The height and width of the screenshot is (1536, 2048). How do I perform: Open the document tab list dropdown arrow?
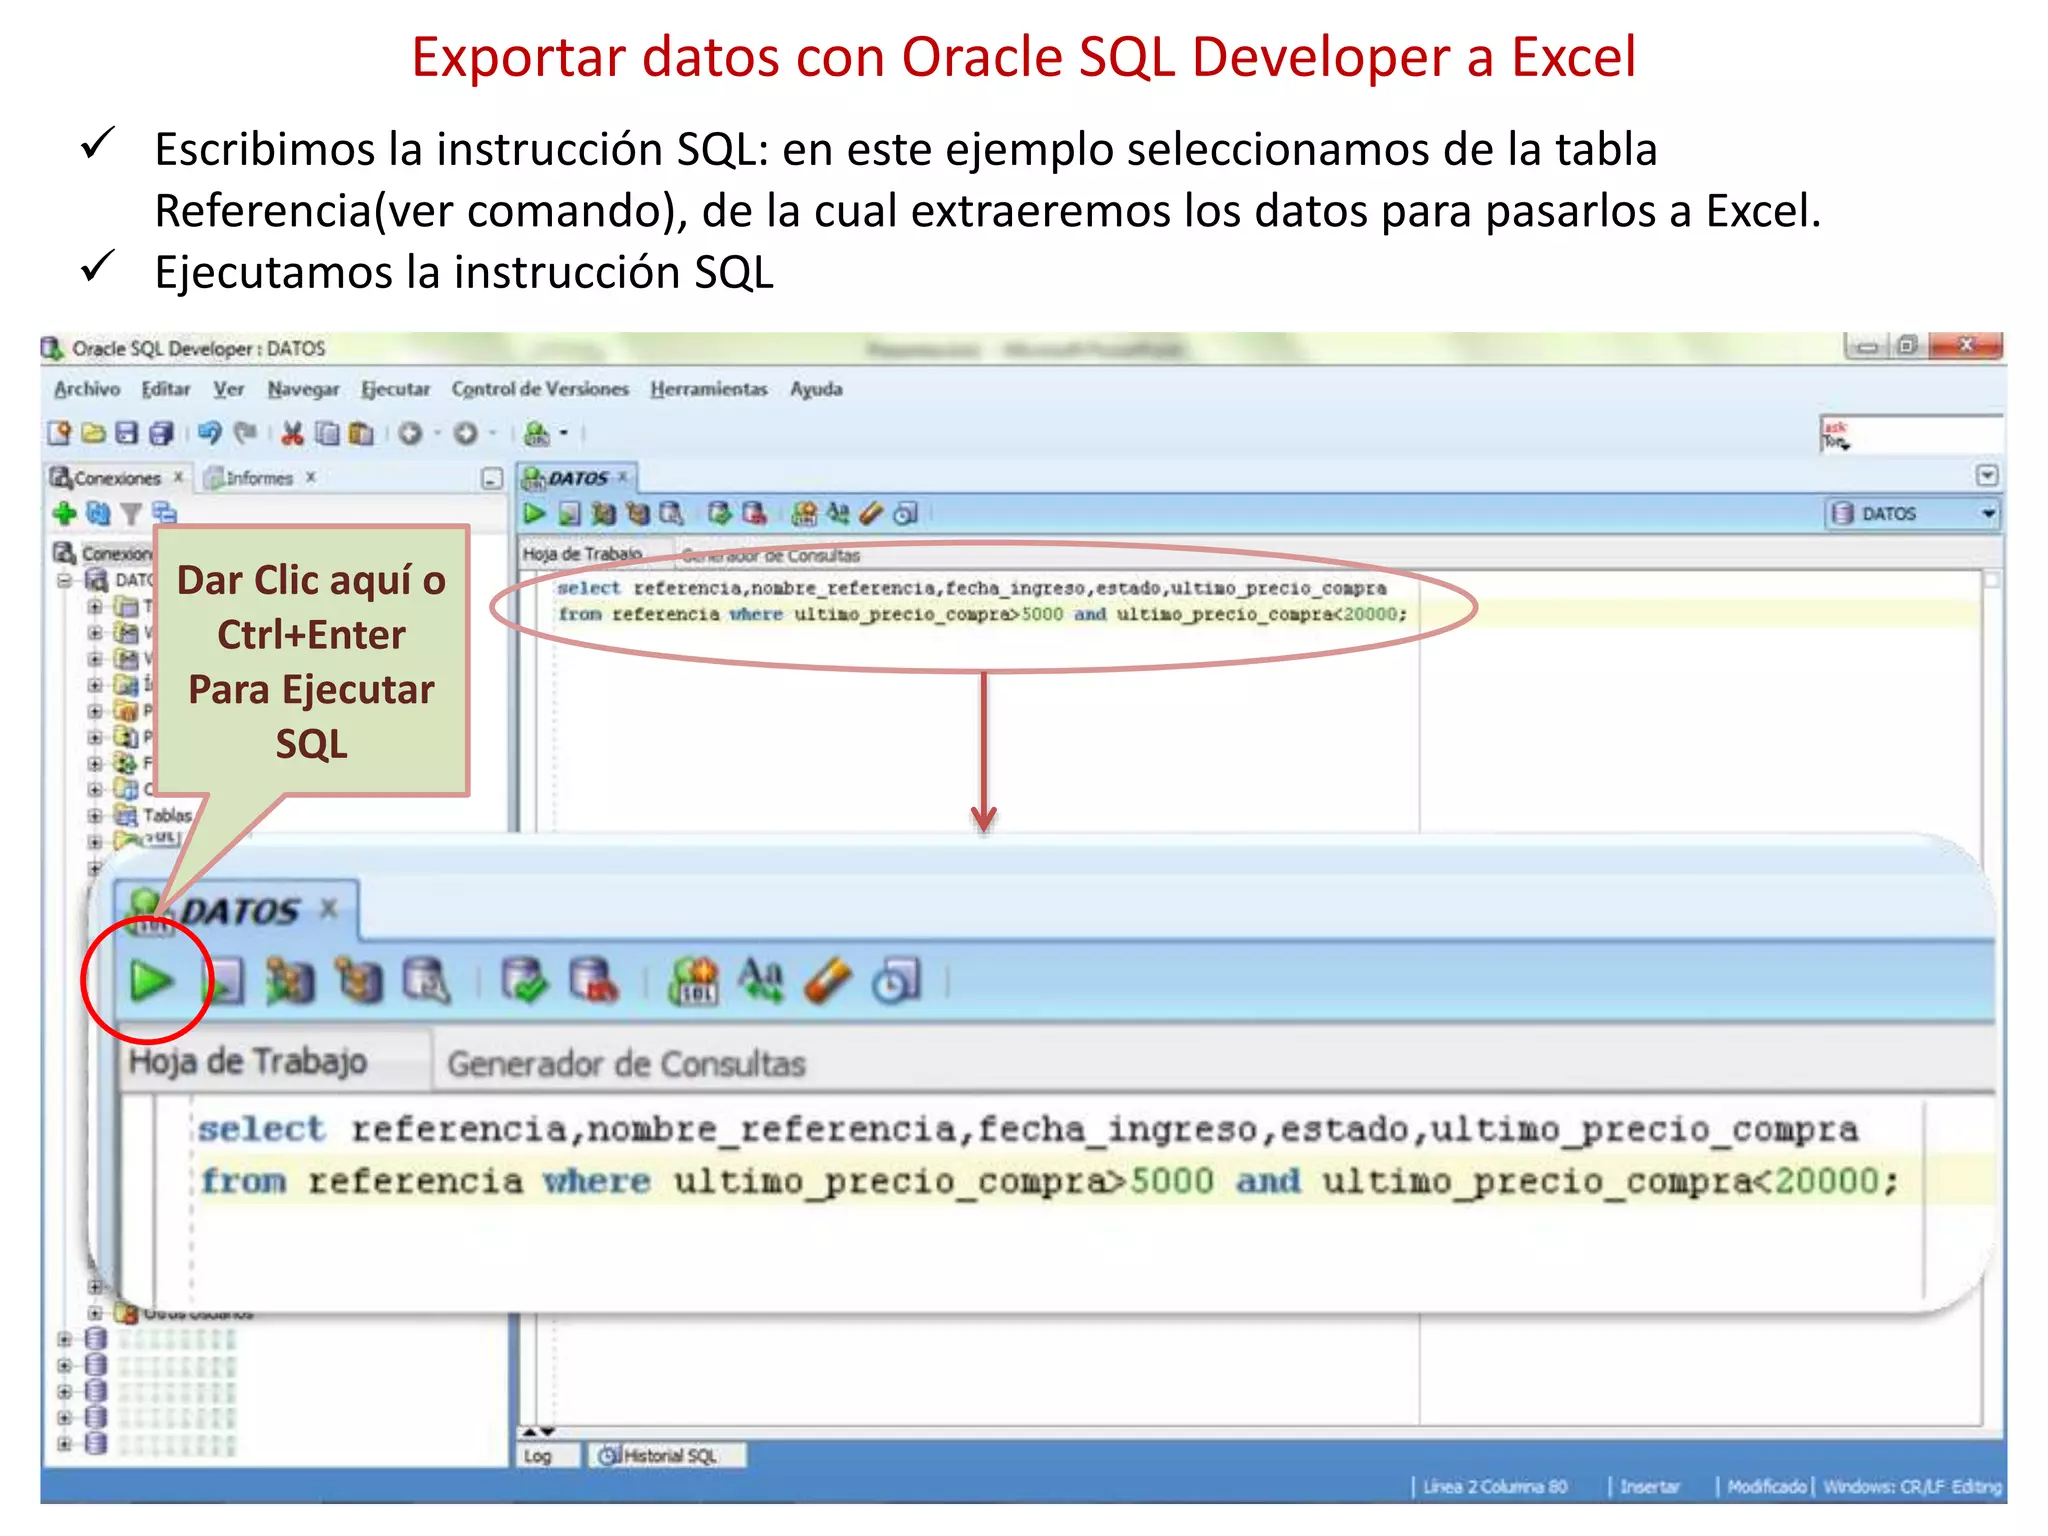coord(1987,476)
